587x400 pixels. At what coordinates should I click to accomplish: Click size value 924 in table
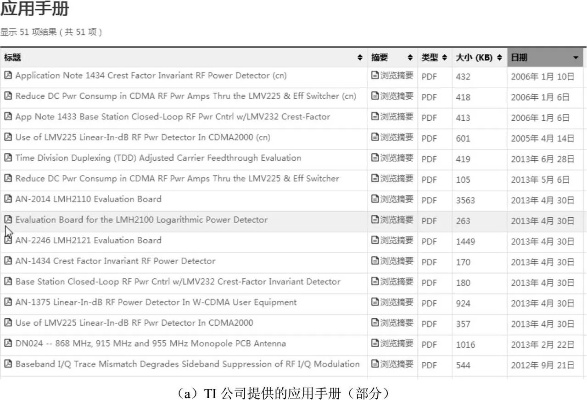point(463,303)
